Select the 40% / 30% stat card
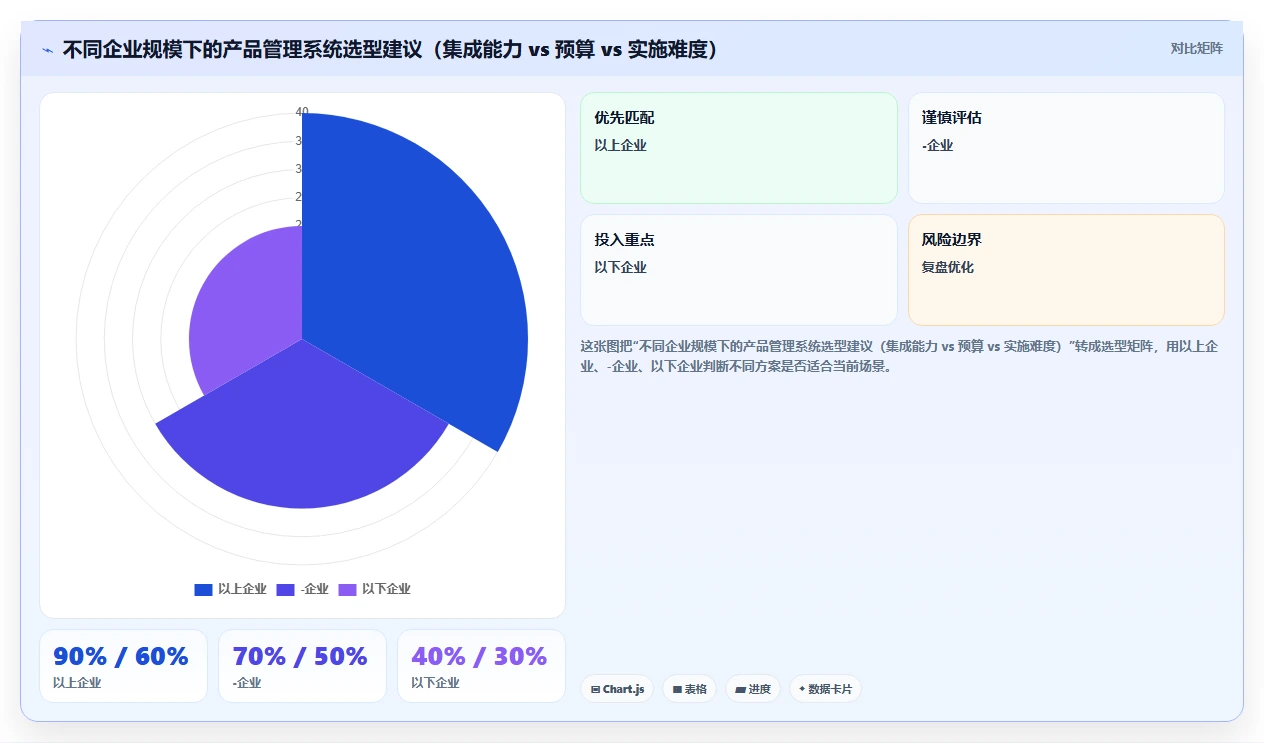Image resolution: width=1264 pixels, height=743 pixels. pos(481,666)
